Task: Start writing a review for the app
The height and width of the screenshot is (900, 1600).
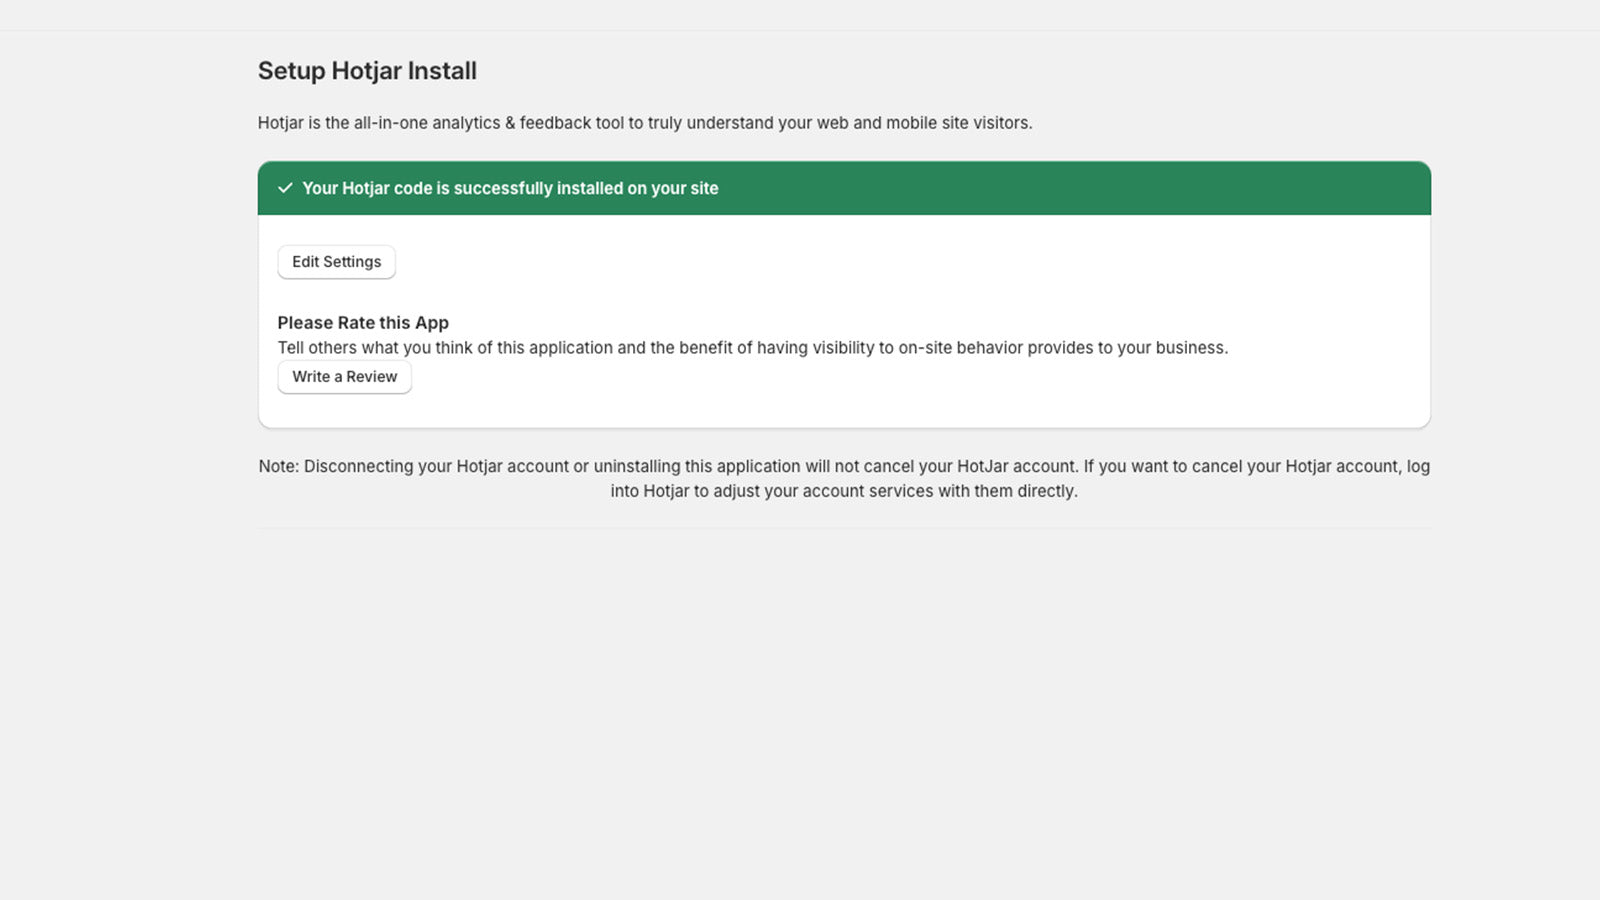Action: tap(344, 377)
